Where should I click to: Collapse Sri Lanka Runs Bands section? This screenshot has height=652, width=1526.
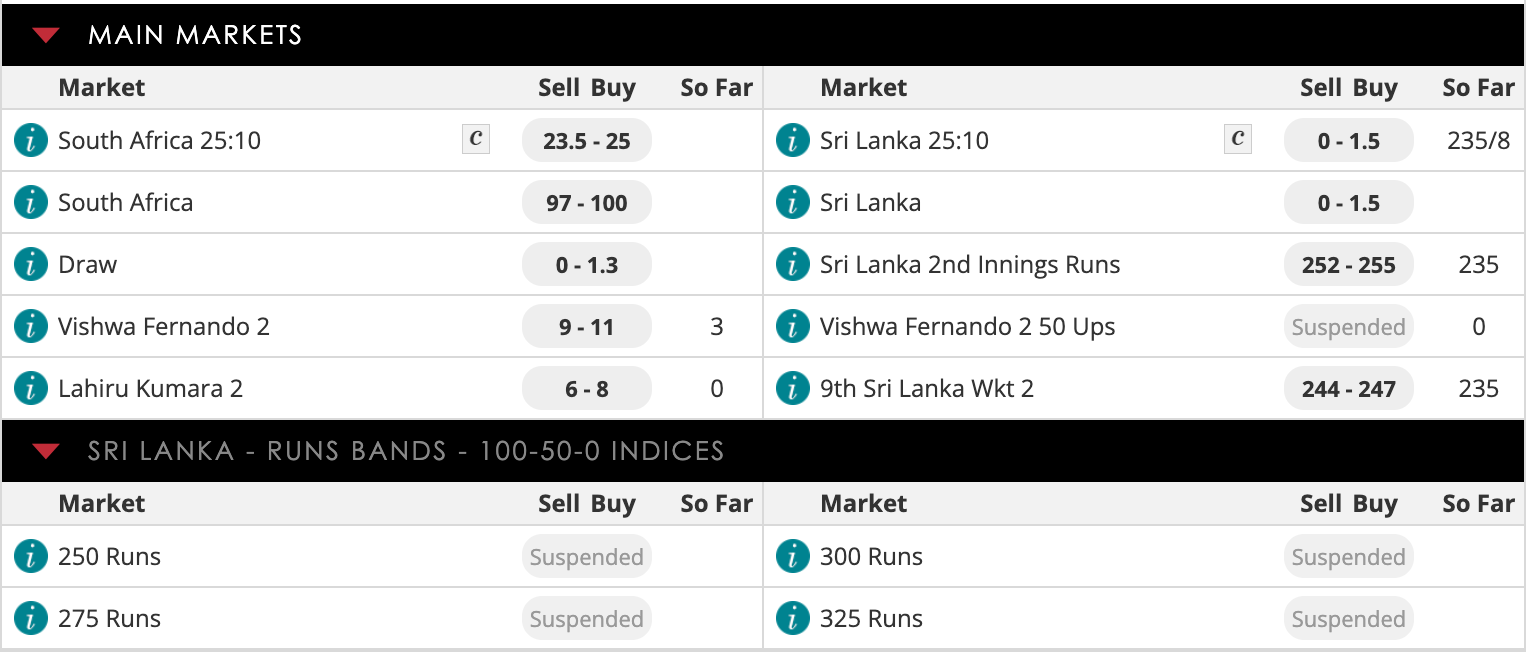[x=46, y=451]
